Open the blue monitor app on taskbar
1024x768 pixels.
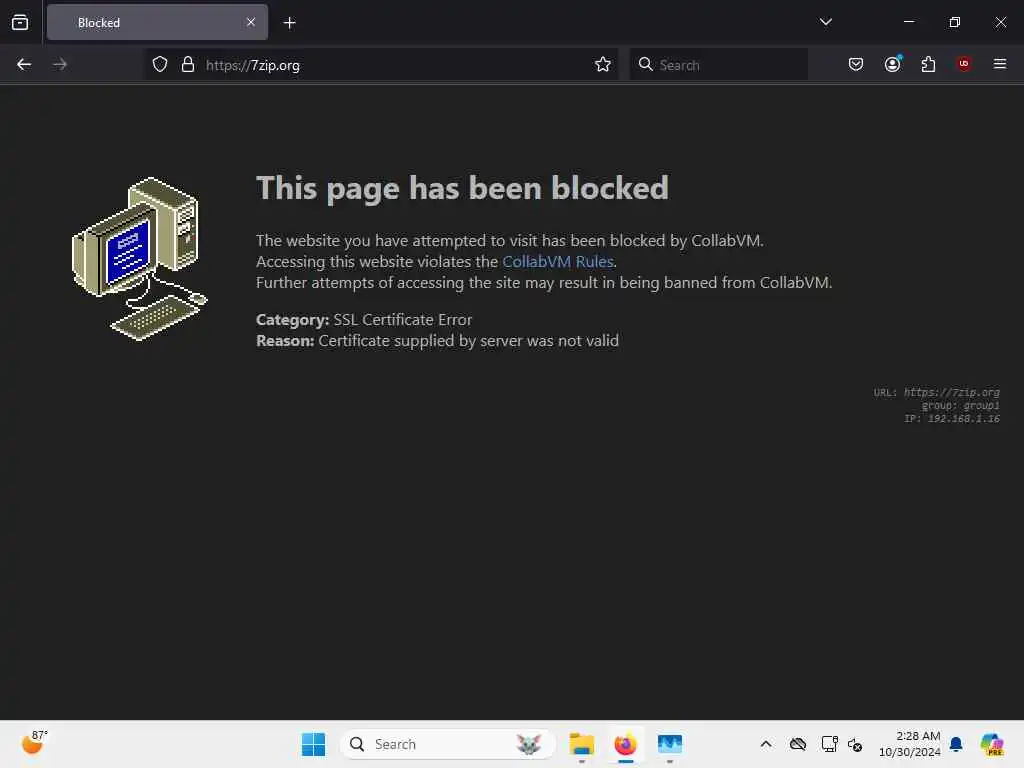[x=670, y=744]
